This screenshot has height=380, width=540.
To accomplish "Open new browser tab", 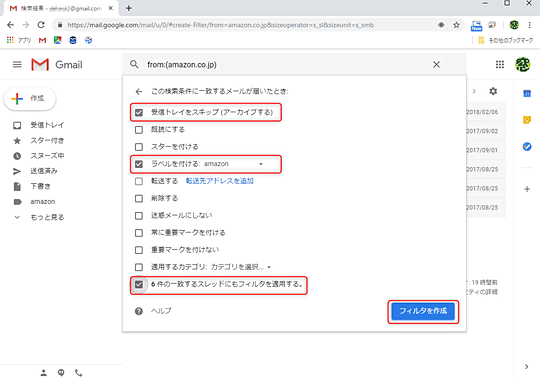I will click(x=128, y=8).
